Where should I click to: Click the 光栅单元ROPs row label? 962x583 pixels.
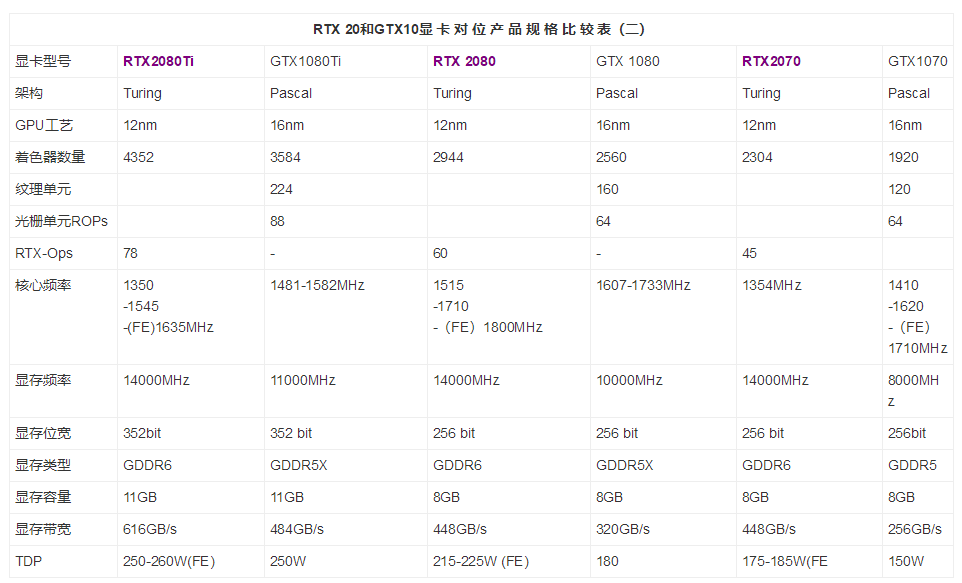pyautogui.click(x=61, y=221)
